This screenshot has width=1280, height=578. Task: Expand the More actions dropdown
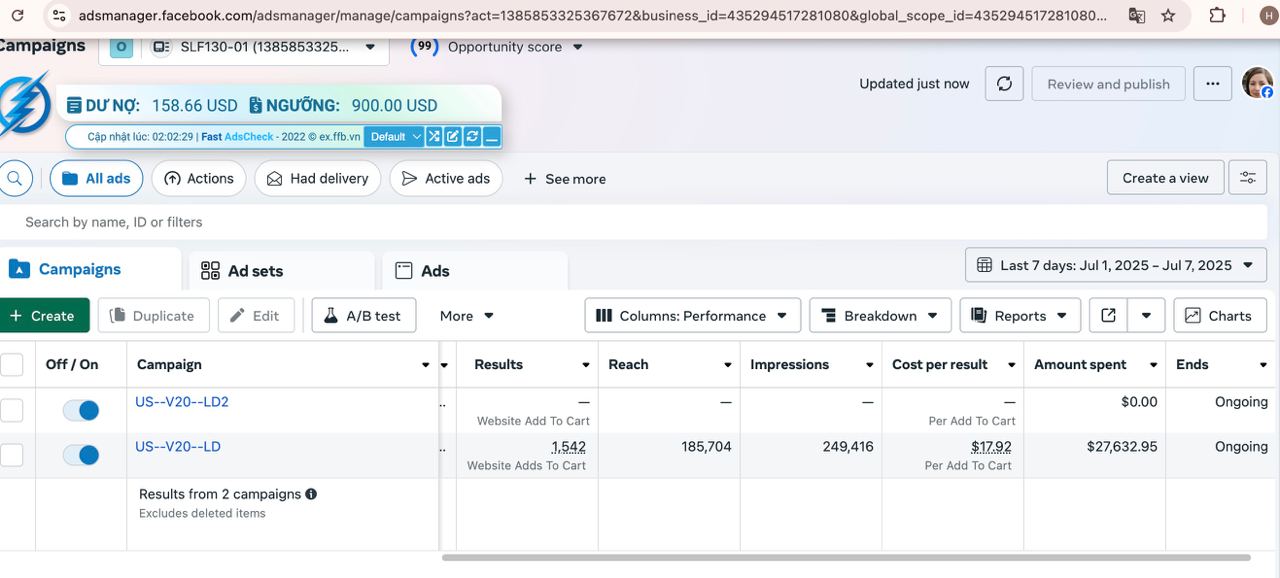467,316
